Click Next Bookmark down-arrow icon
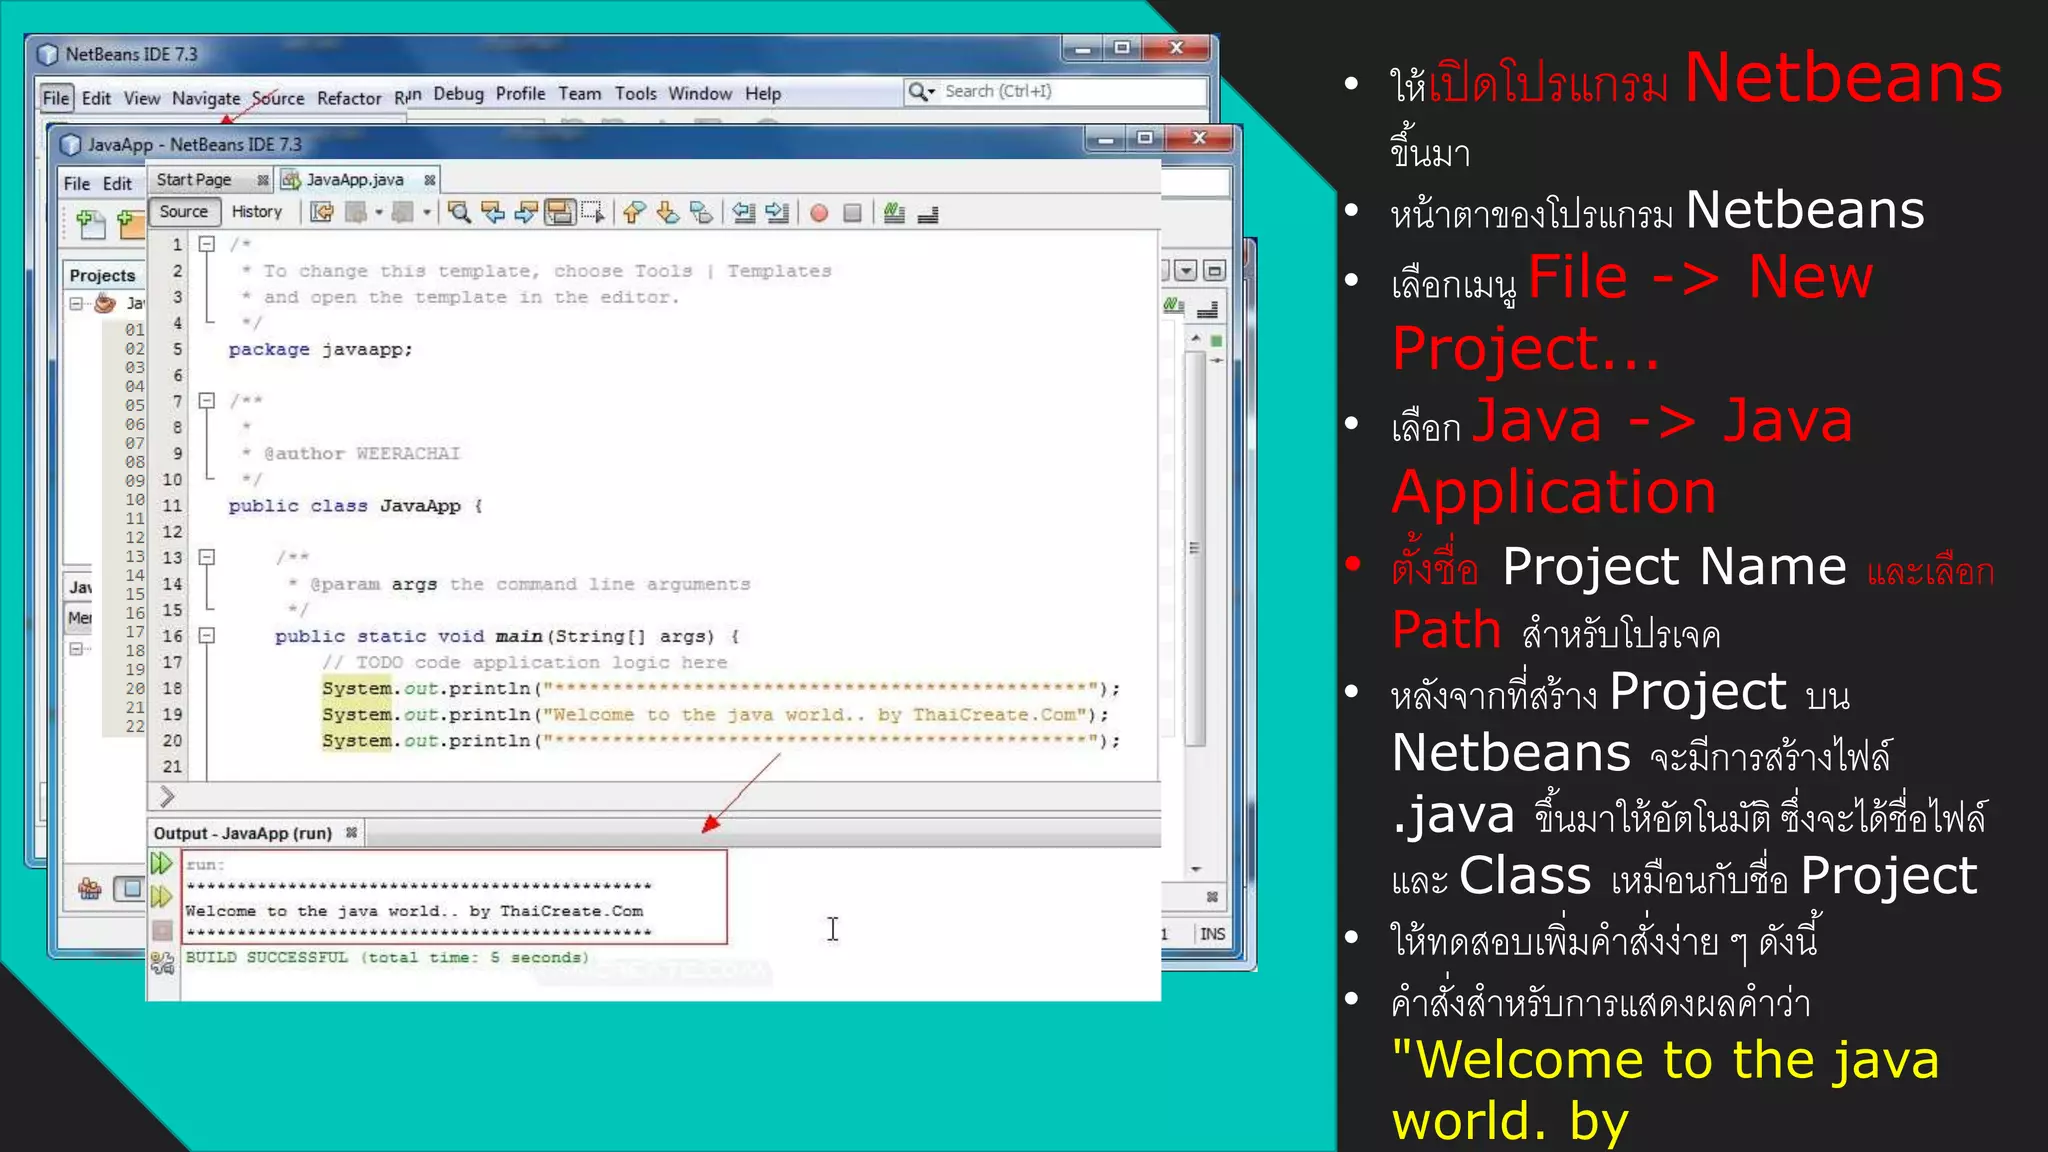The width and height of the screenshot is (2048, 1152). coord(668,212)
